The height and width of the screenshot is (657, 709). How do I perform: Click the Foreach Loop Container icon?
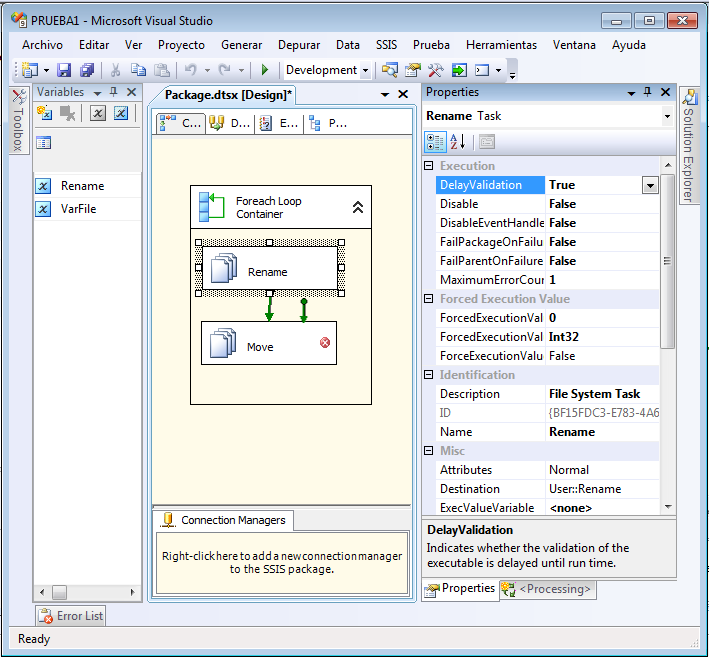(212, 207)
